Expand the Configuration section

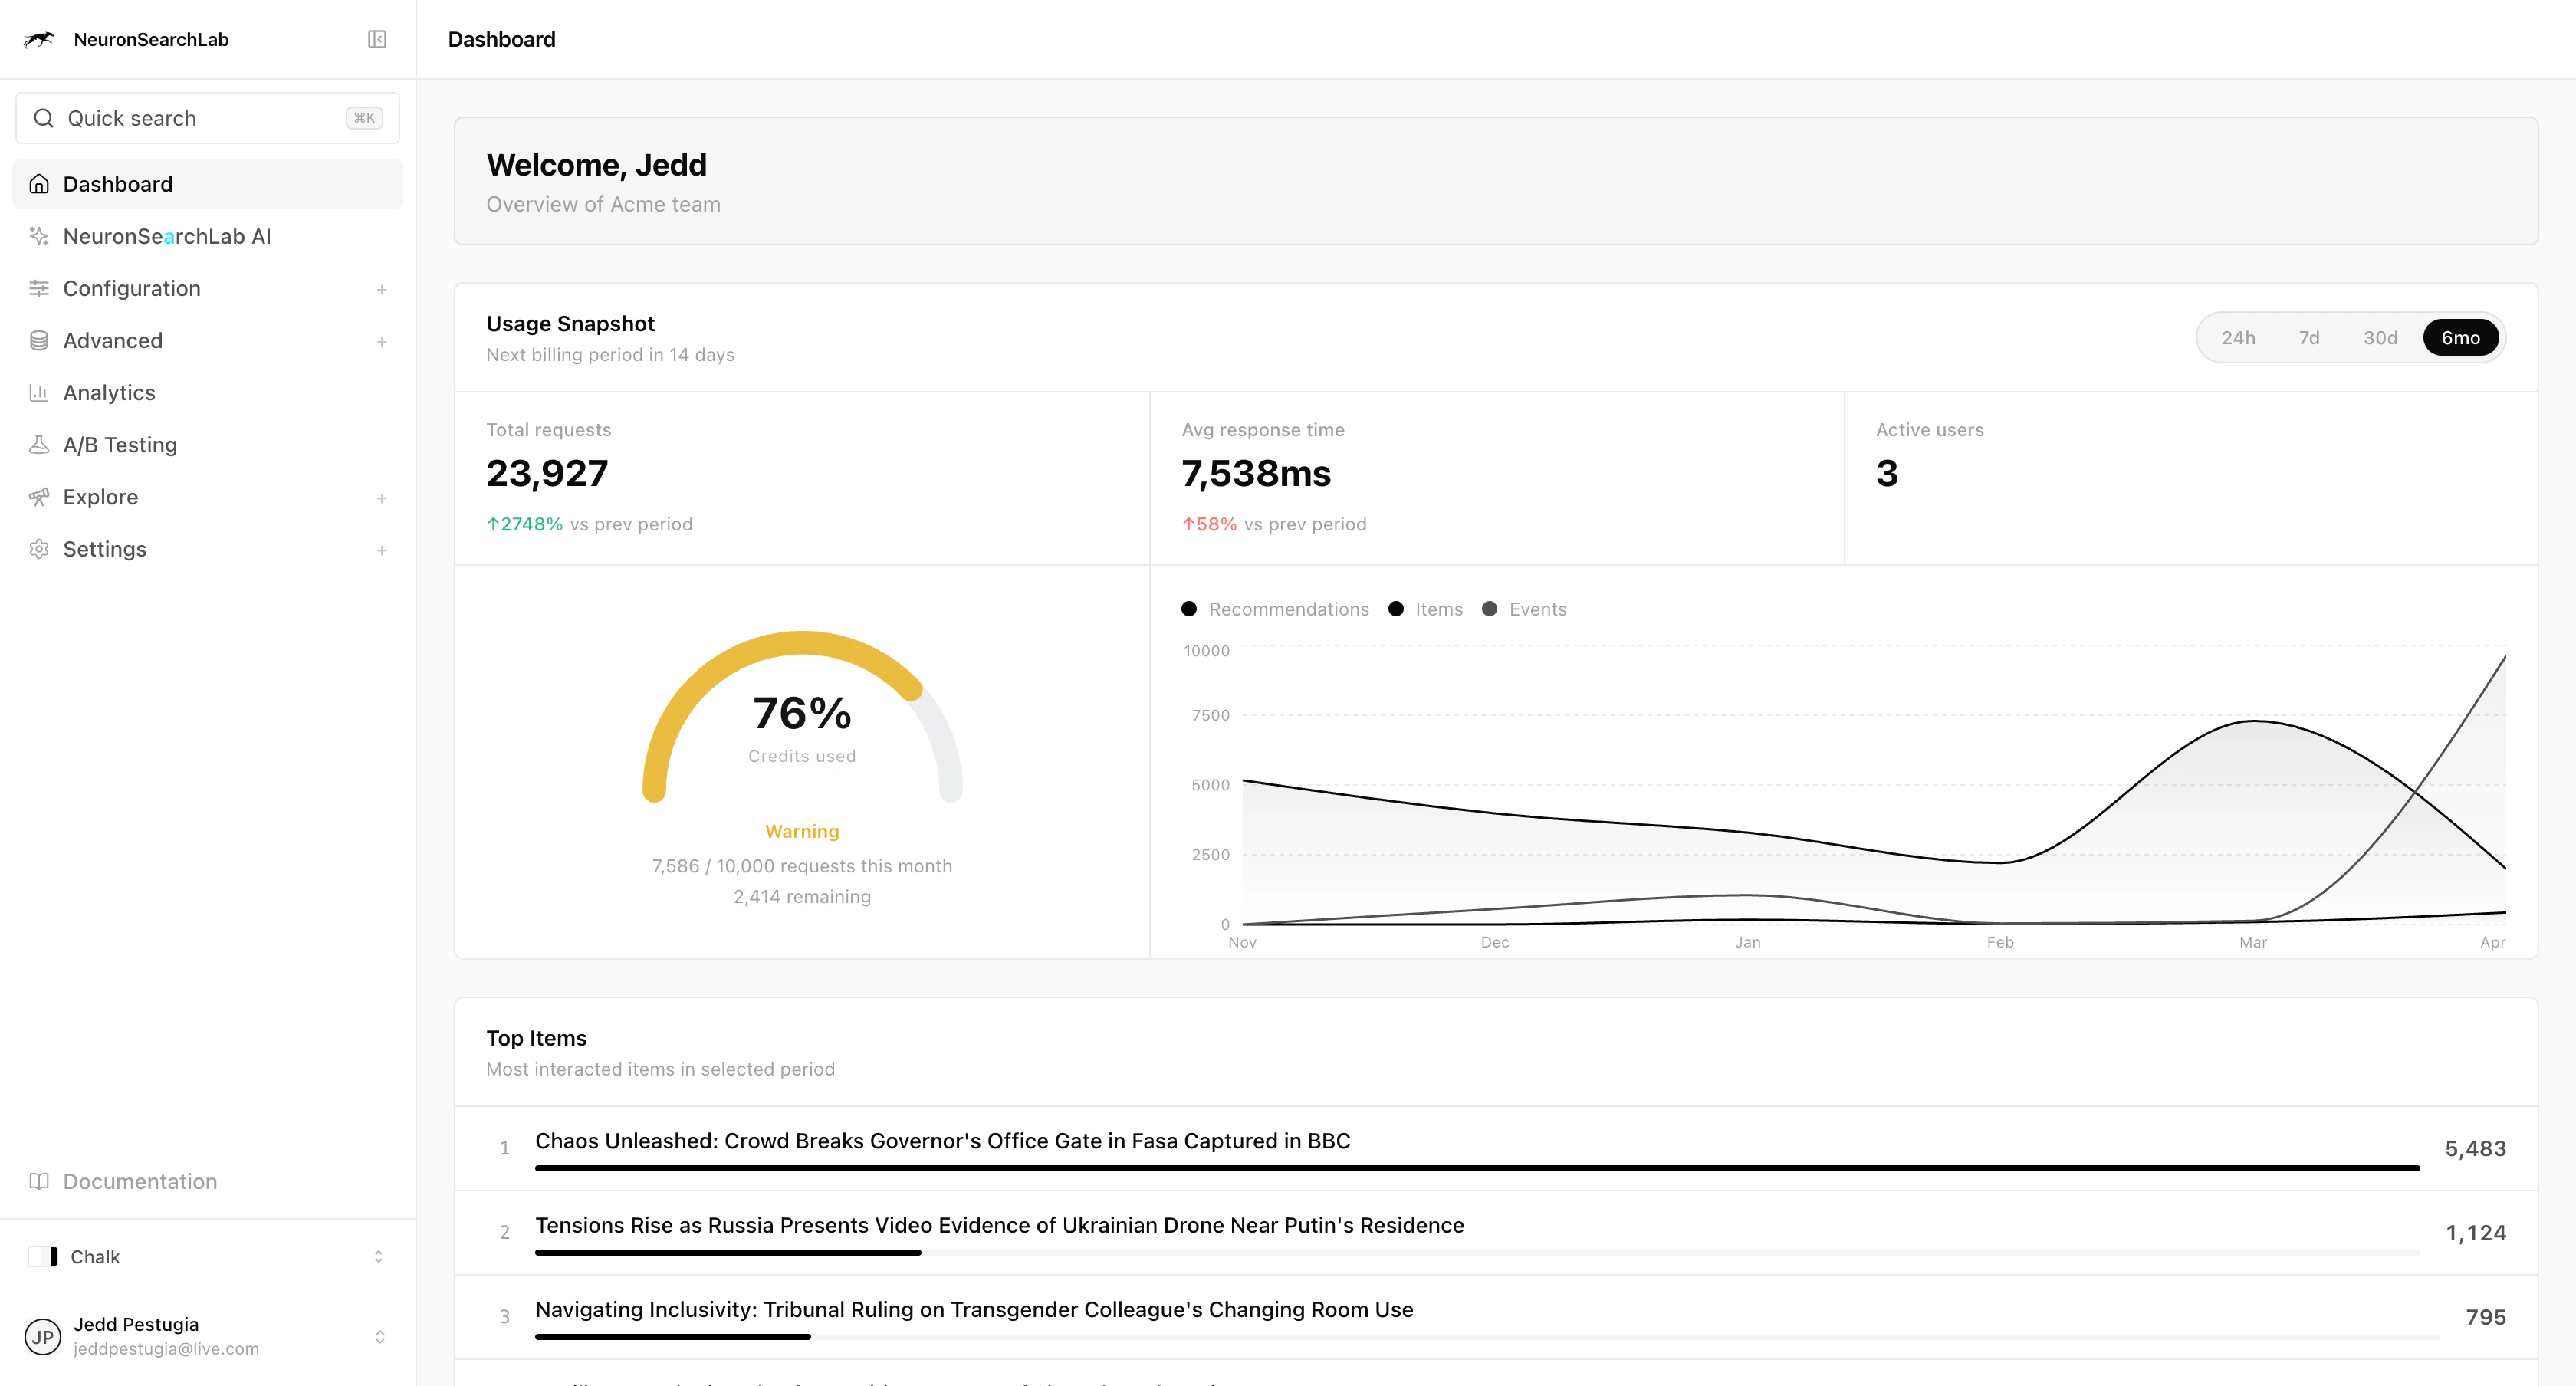pyautogui.click(x=382, y=288)
